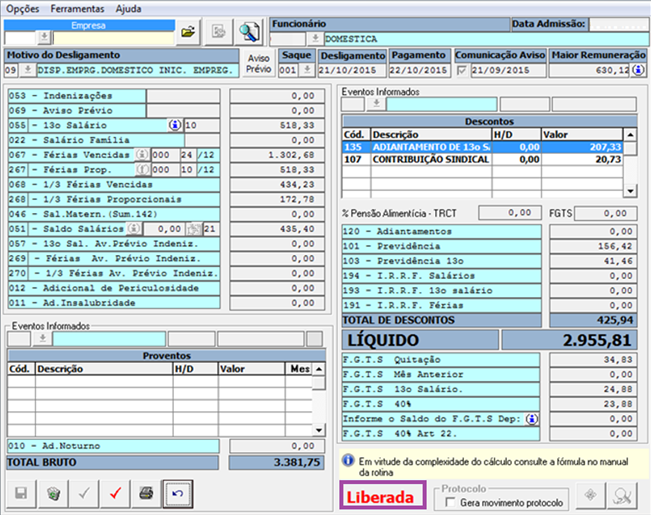This screenshot has height=515, width=651.
Task: Click the FGTS percentage field
Action: (606, 213)
